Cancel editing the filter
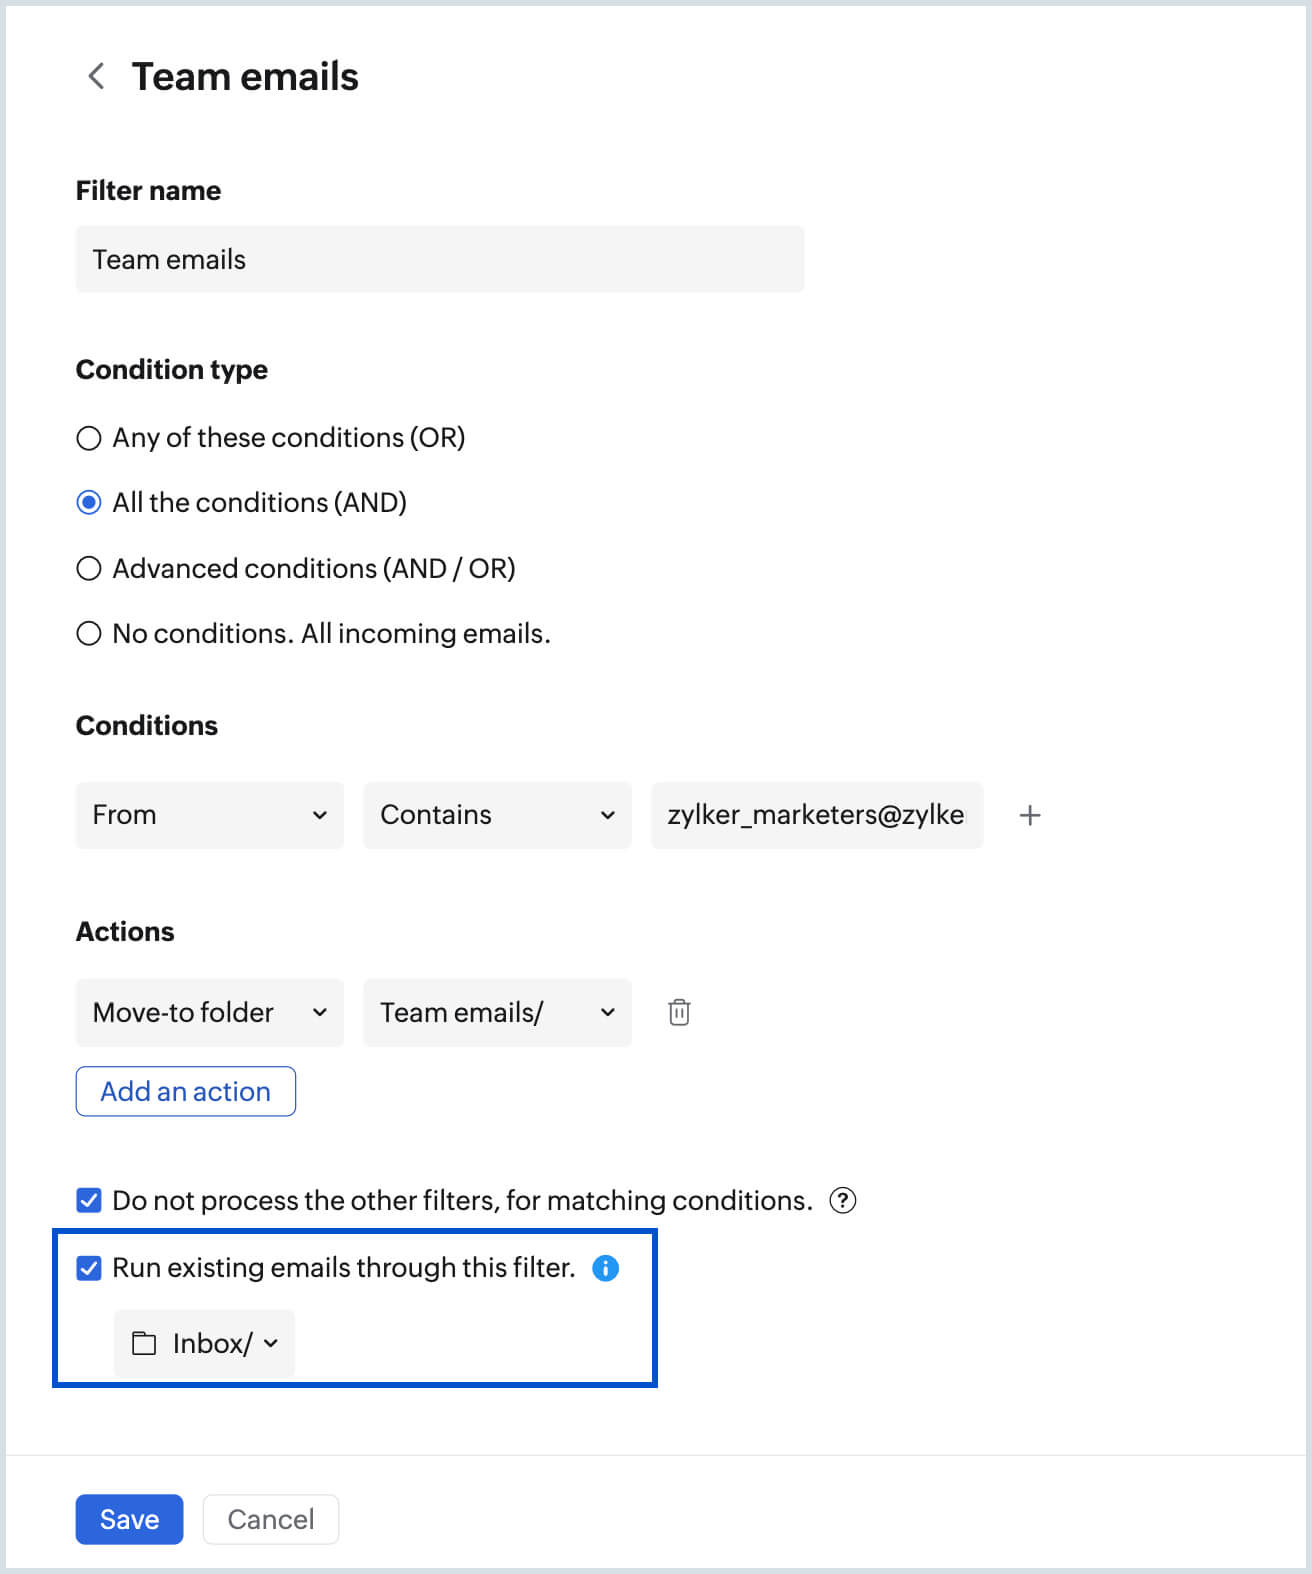The image size is (1312, 1574). [x=270, y=1519]
